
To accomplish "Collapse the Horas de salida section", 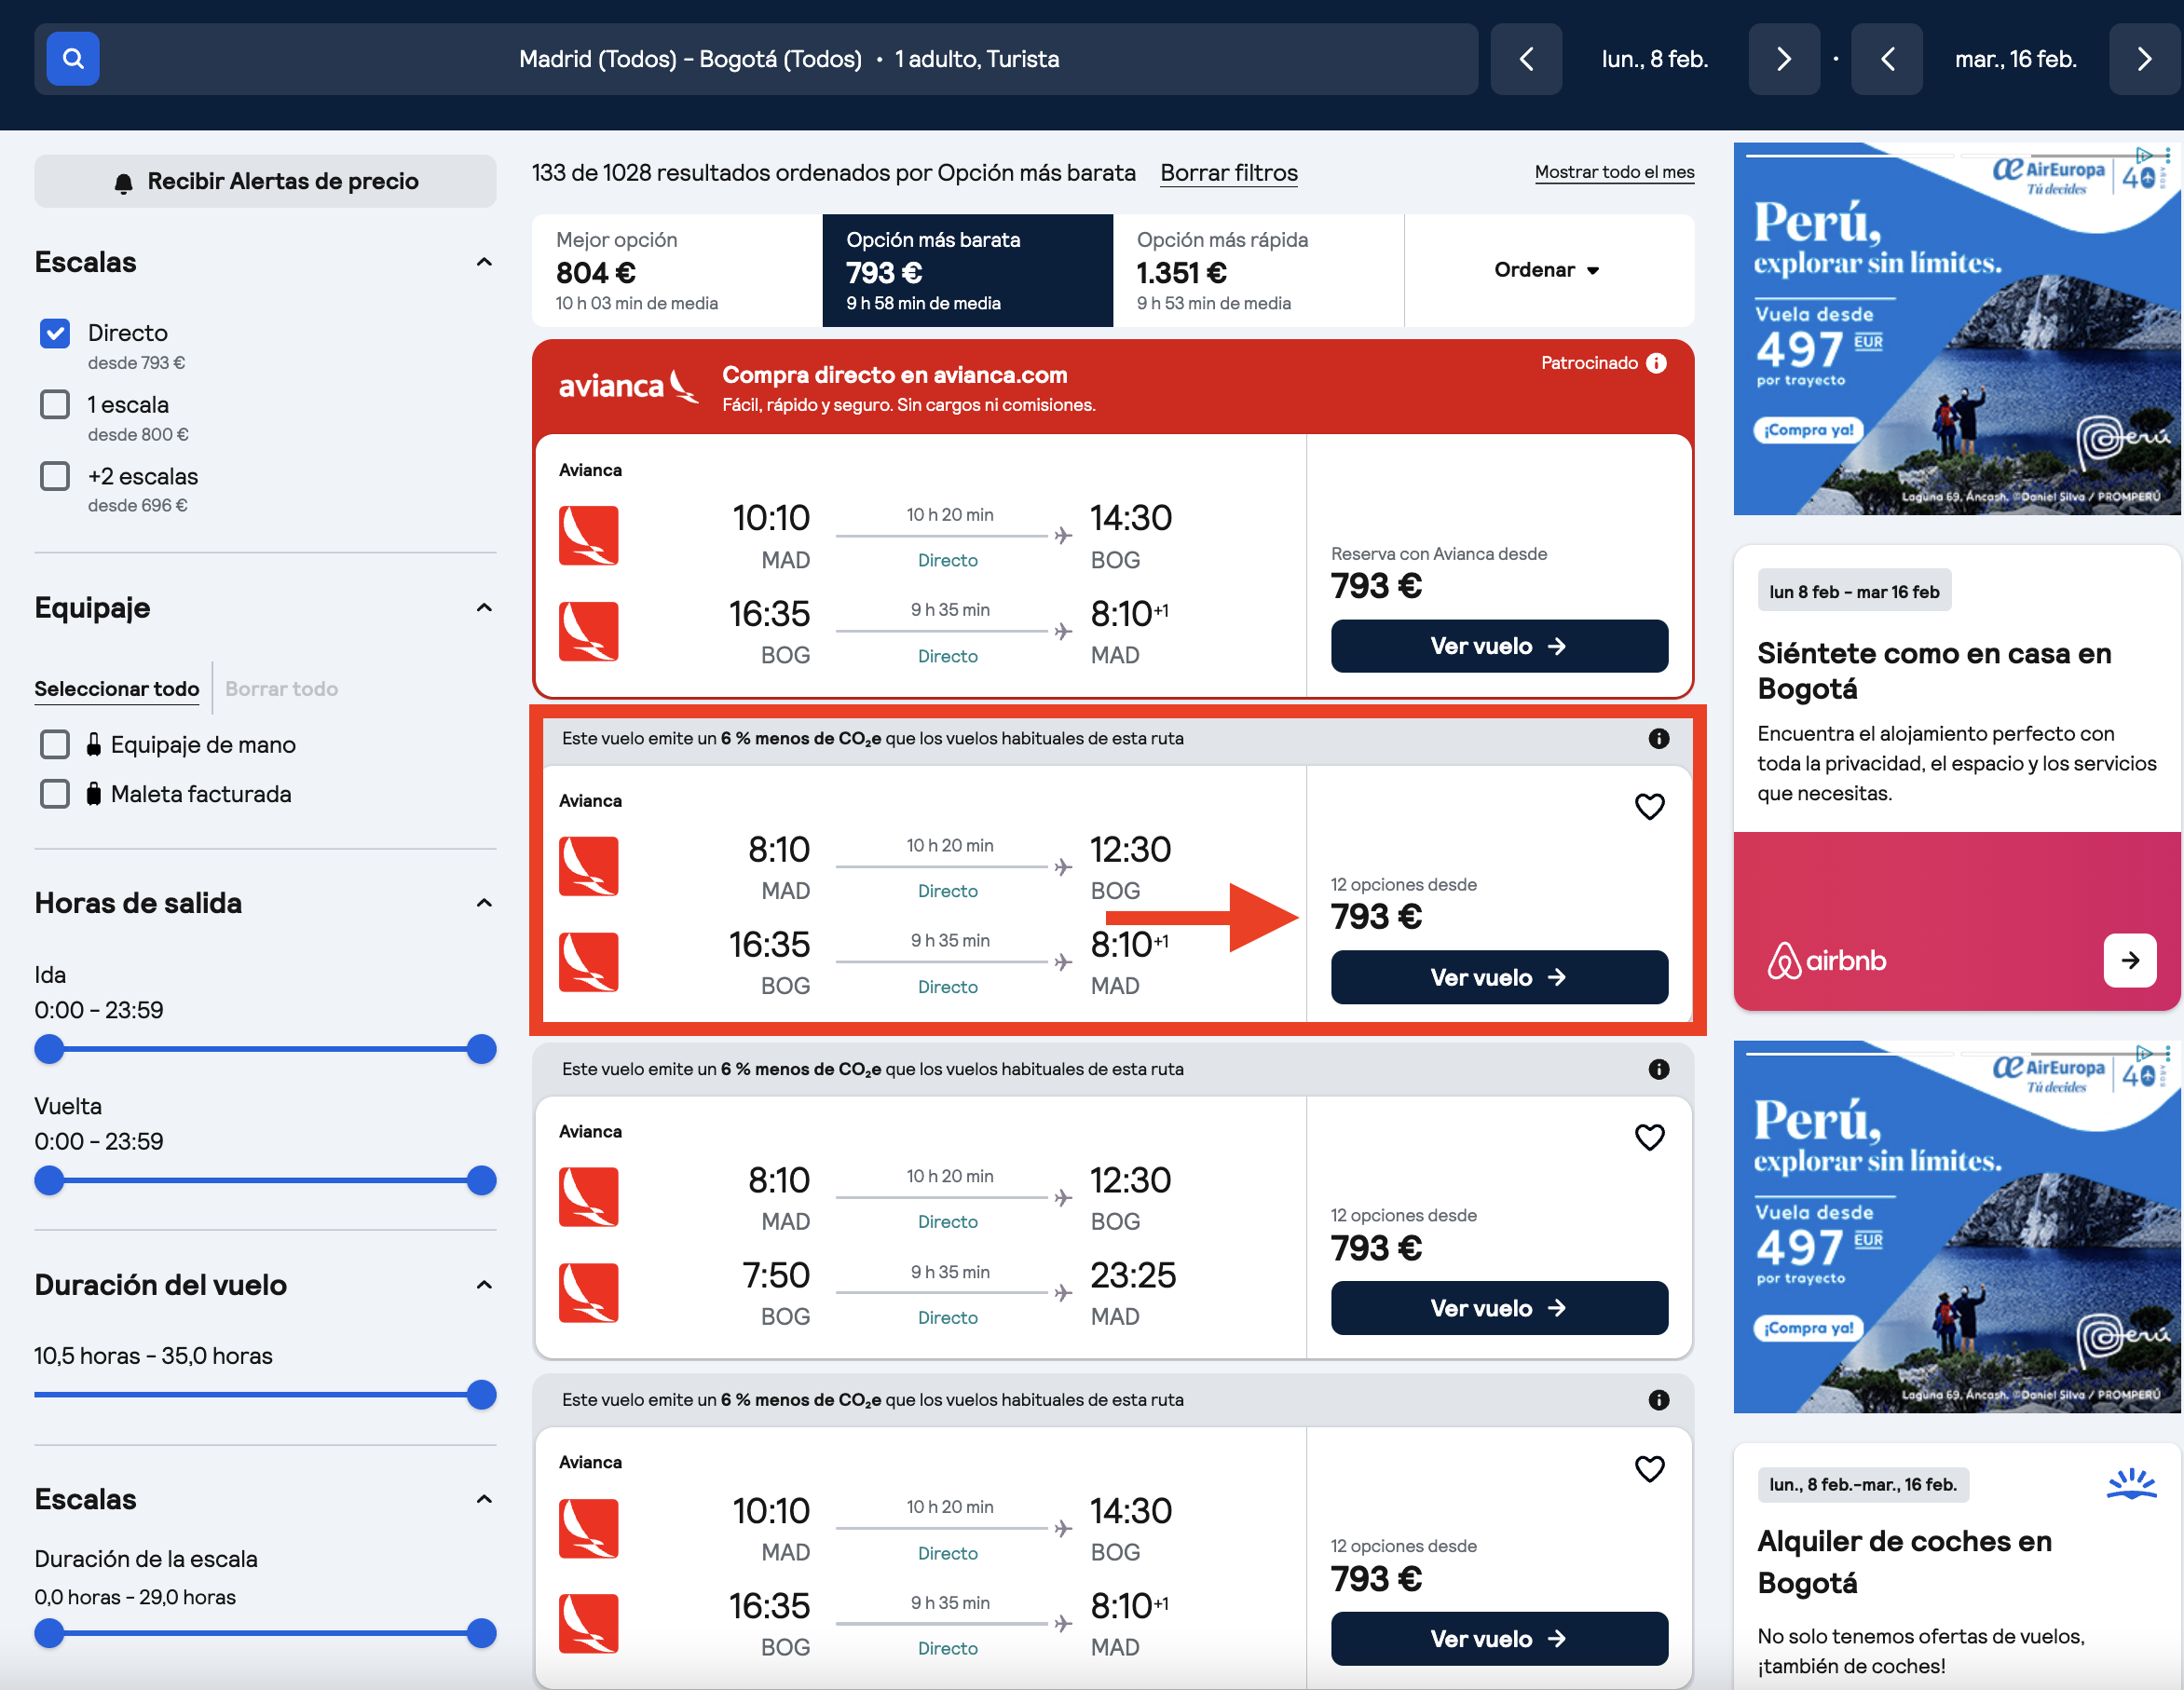I will 484,903.
